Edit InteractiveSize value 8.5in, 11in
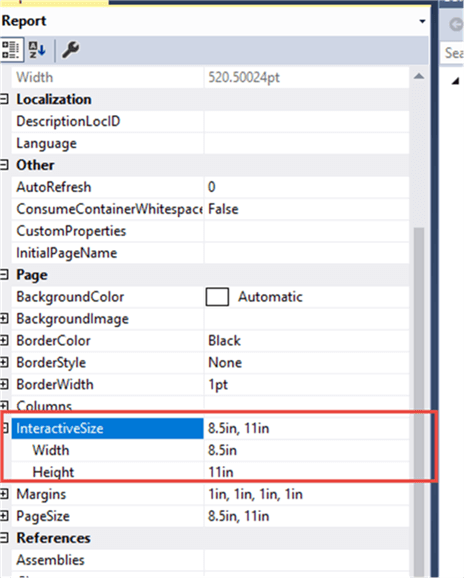Image resolution: width=464 pixels, height=578 pixels. click(x=307, y=428)
